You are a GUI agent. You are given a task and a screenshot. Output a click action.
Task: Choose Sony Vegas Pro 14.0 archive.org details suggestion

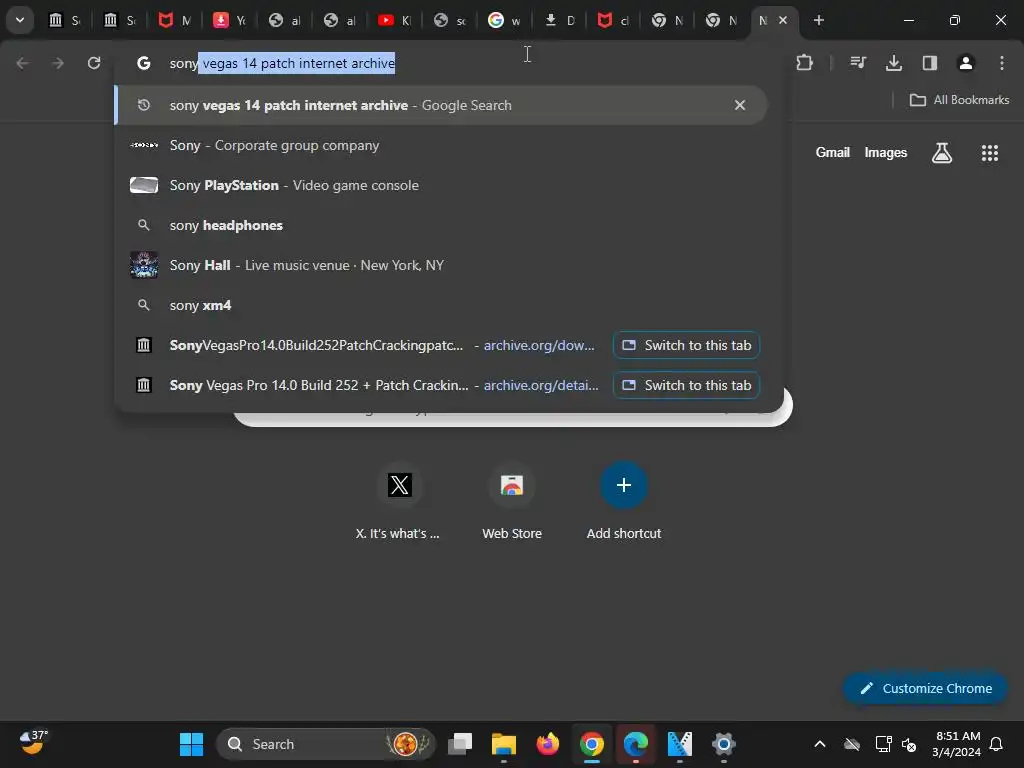(384, 385)
